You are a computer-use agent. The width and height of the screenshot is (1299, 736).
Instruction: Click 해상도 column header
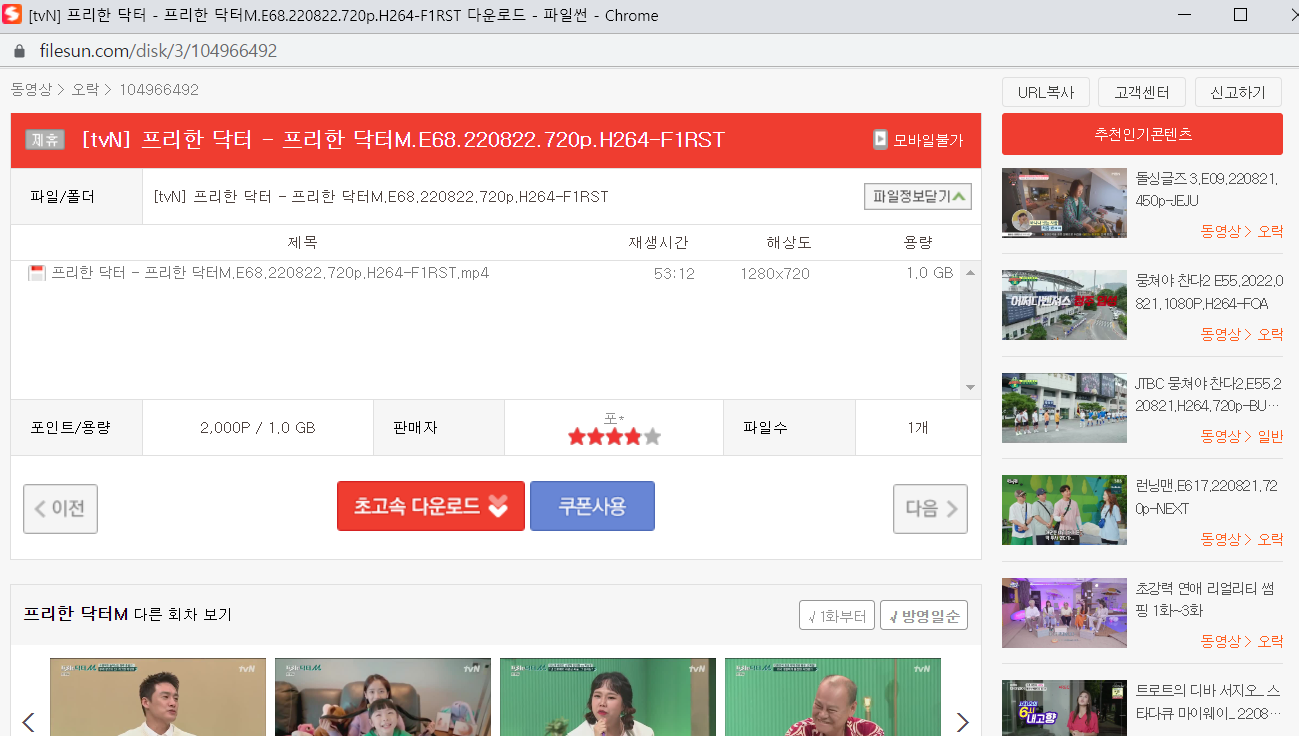point(789,243)
